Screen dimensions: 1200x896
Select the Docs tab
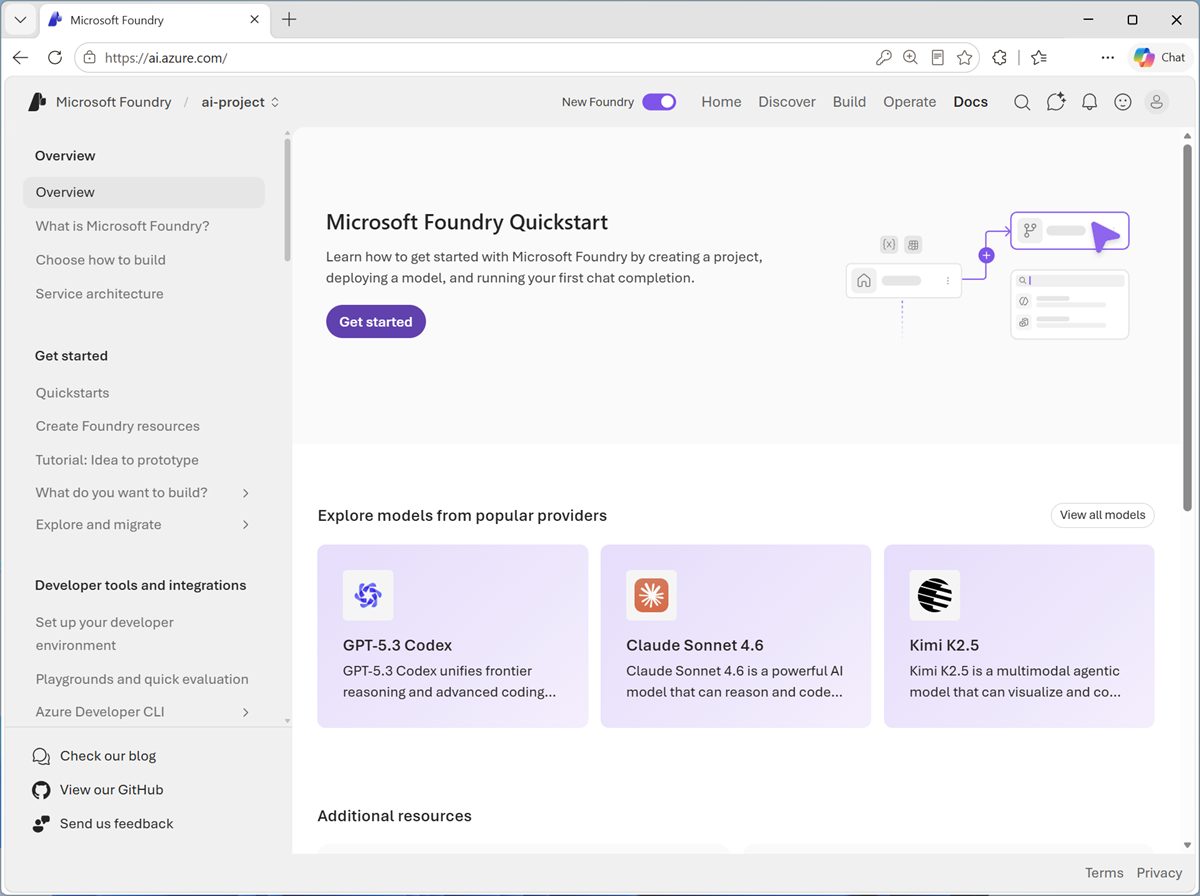click(x=970, y=102)
